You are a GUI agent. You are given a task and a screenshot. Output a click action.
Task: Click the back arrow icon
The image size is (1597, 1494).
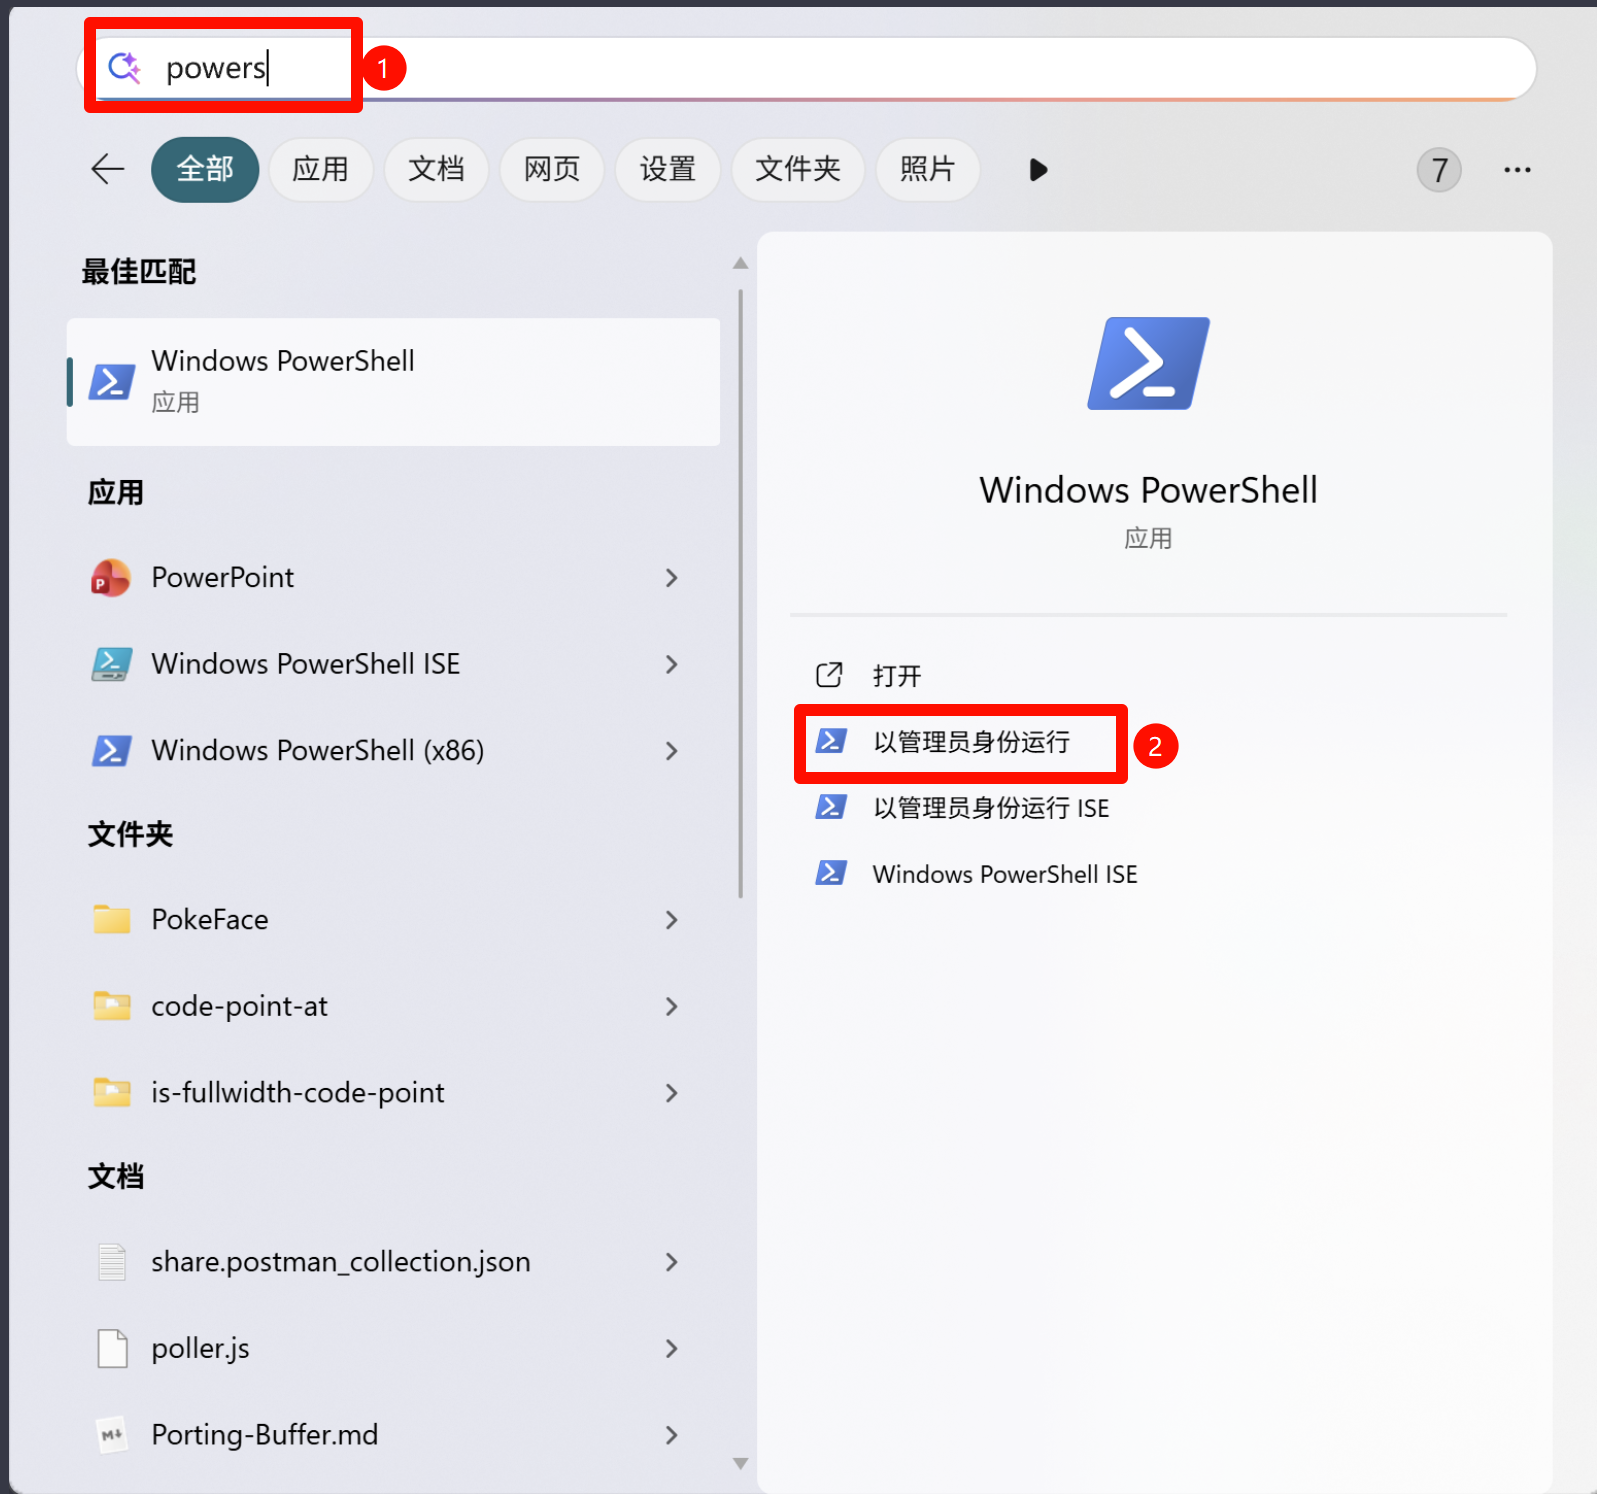[x=107, y=169]
